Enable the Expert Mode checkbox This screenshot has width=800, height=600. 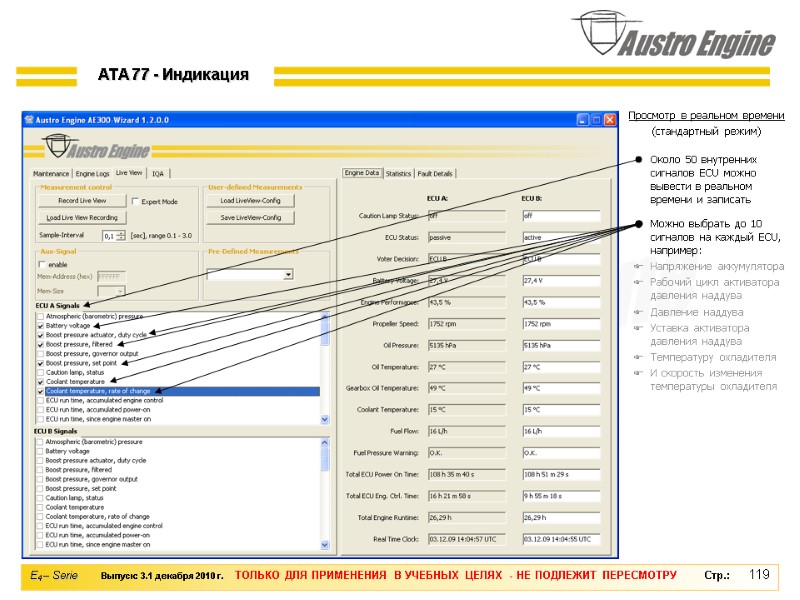coord(135,201)
